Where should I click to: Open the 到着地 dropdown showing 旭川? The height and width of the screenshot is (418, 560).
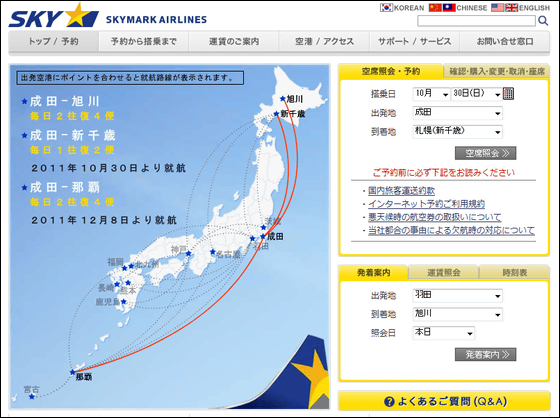pyautogui.click(x=458, y=314)
